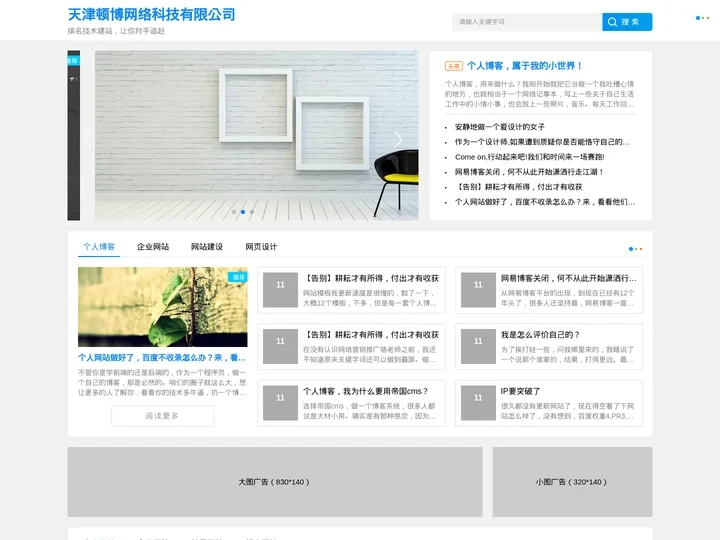720x540 pixels.
Task: Open card 网易博客关闭，何不从此开始潇洒行
Action: tap(549, 290)
